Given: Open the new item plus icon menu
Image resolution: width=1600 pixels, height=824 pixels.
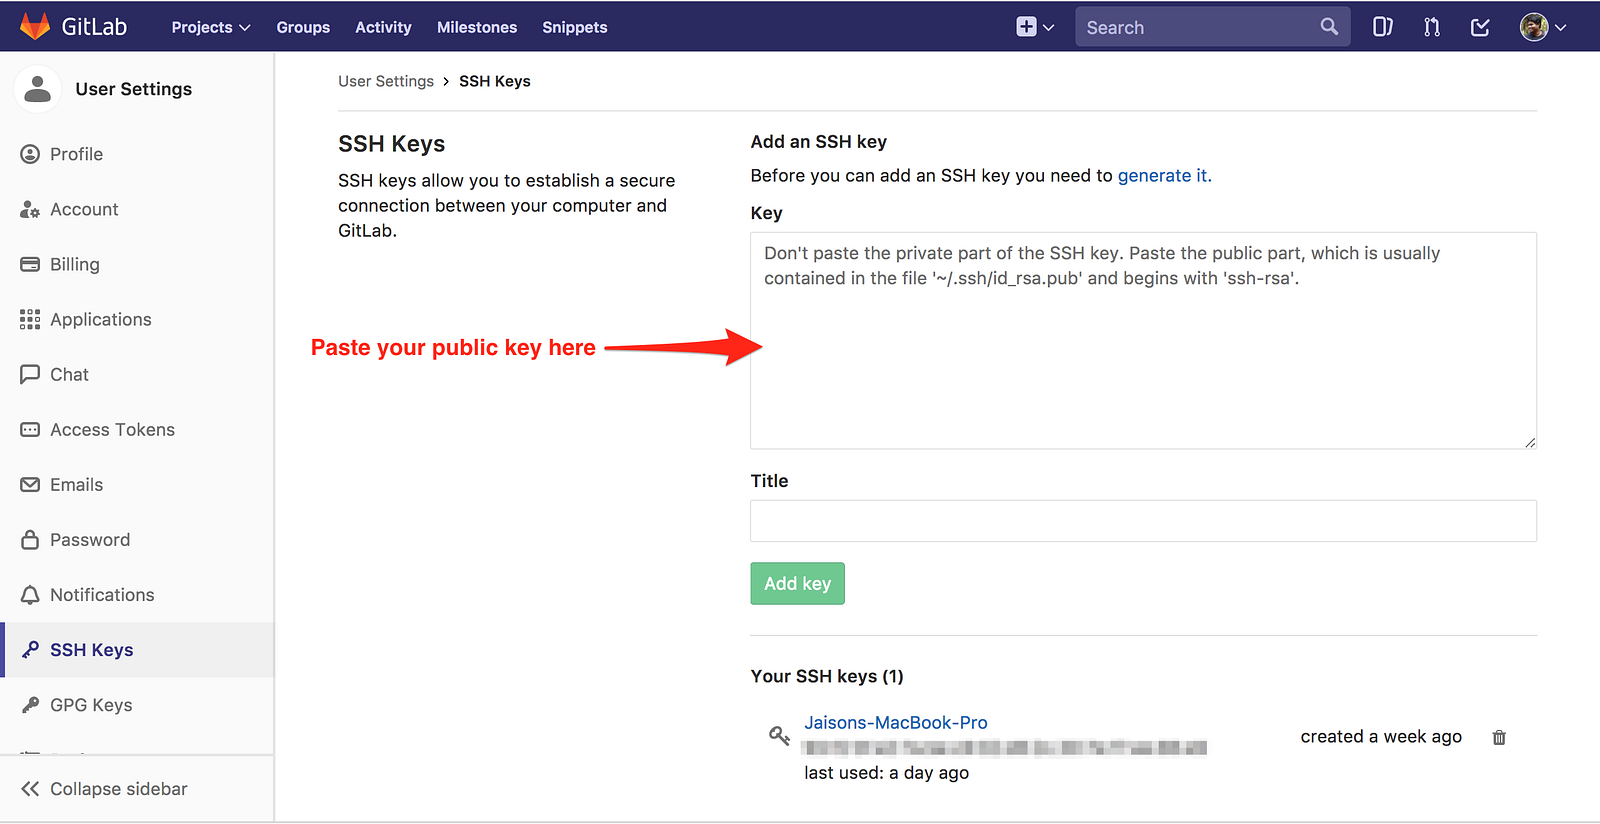Looking at the screenshot, I should 1035,27.
